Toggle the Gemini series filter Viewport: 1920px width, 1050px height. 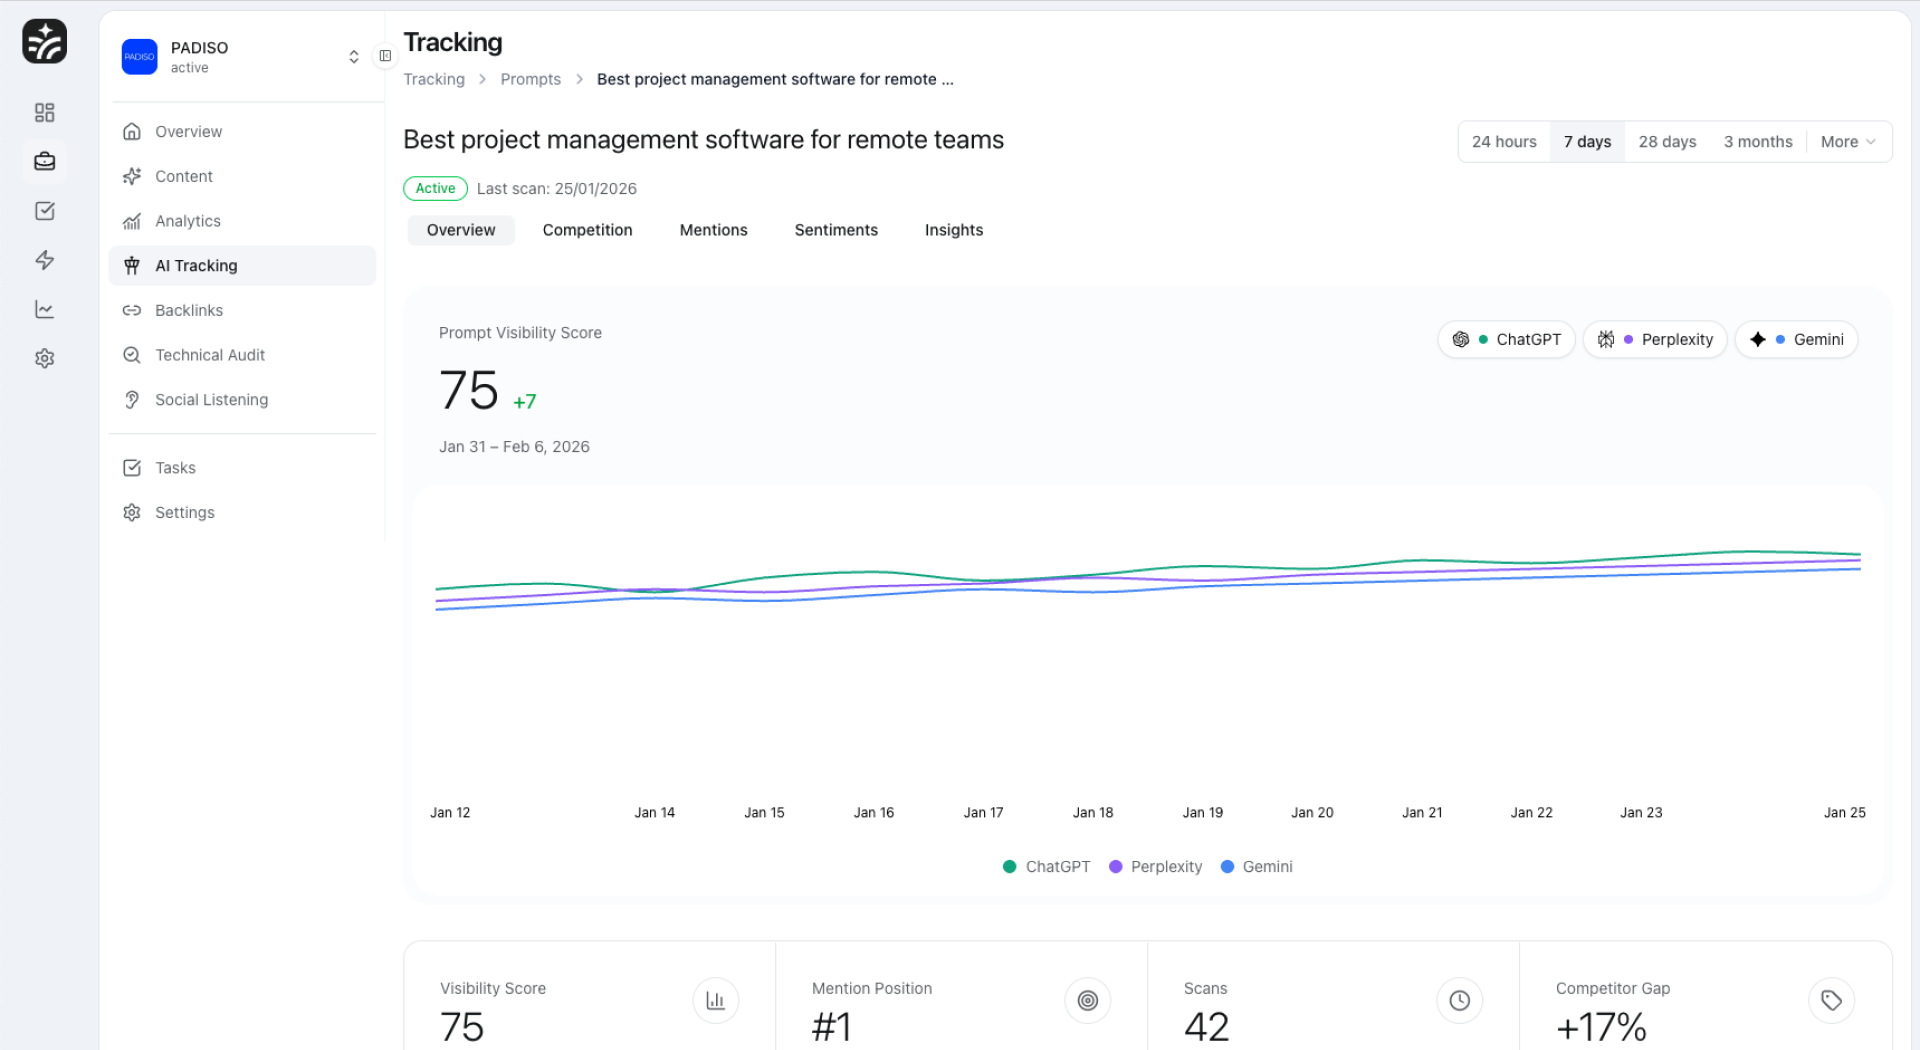point(1797,339)
